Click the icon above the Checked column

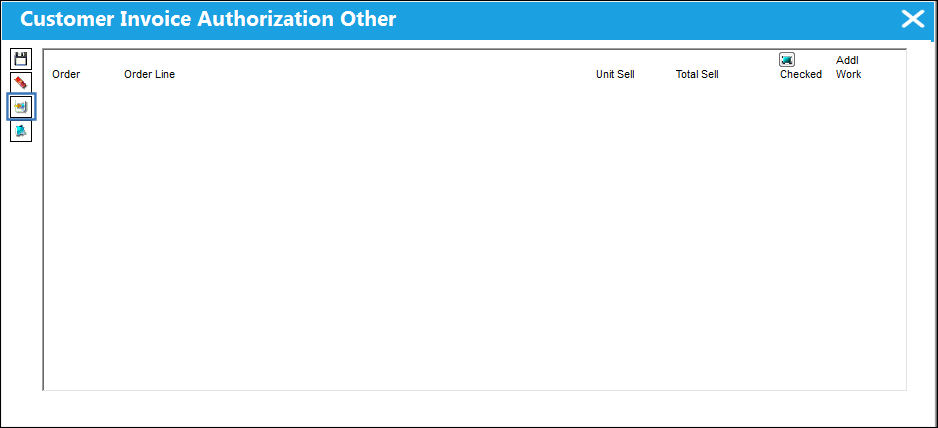point(787,59)
